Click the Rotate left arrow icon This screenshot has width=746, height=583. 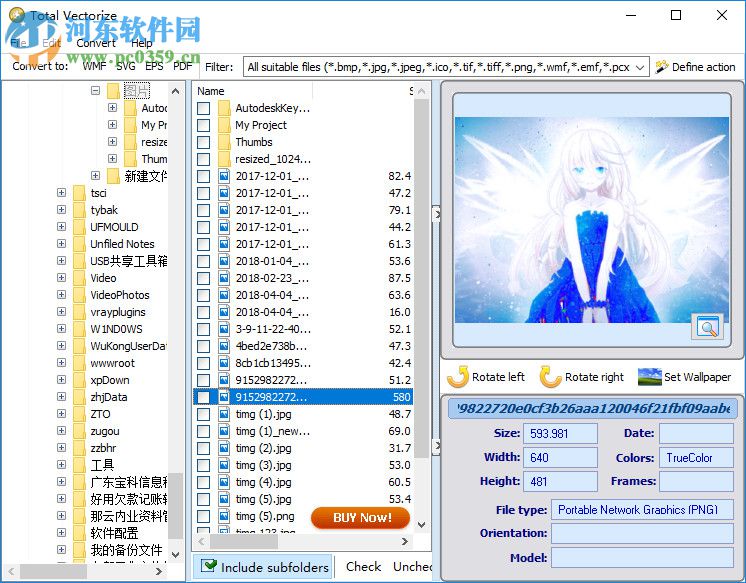(458, 377)
